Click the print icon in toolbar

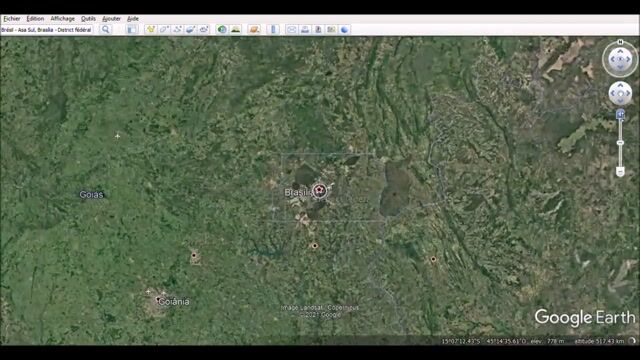[x=305, y=29]
